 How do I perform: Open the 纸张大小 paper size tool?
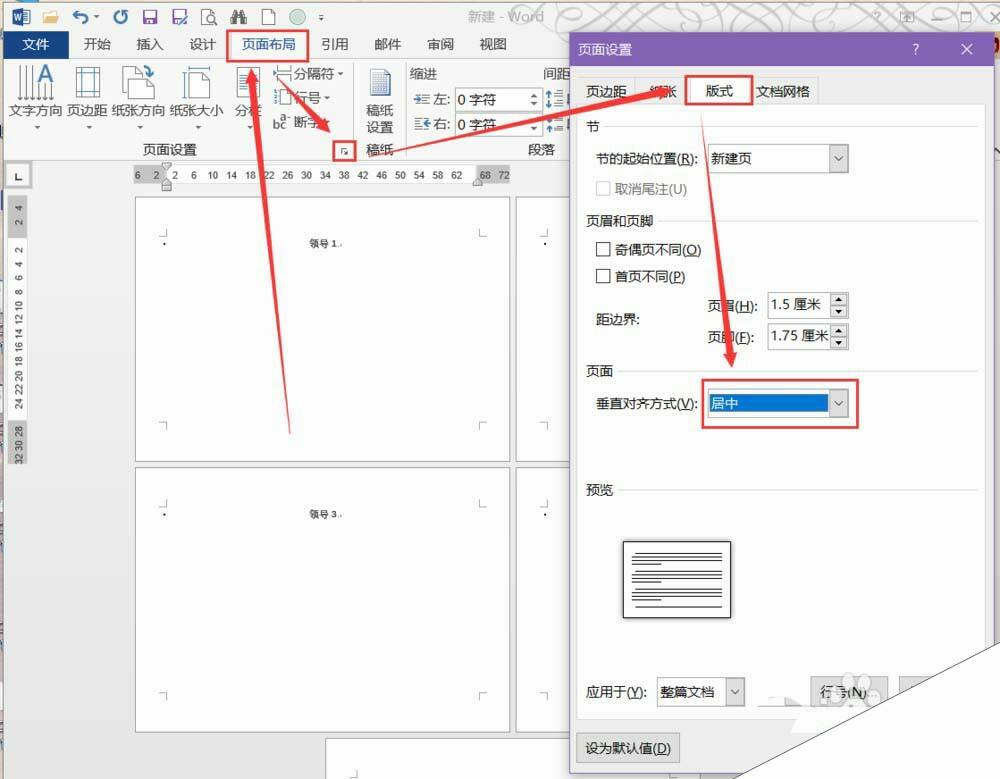tap(196, 97)
